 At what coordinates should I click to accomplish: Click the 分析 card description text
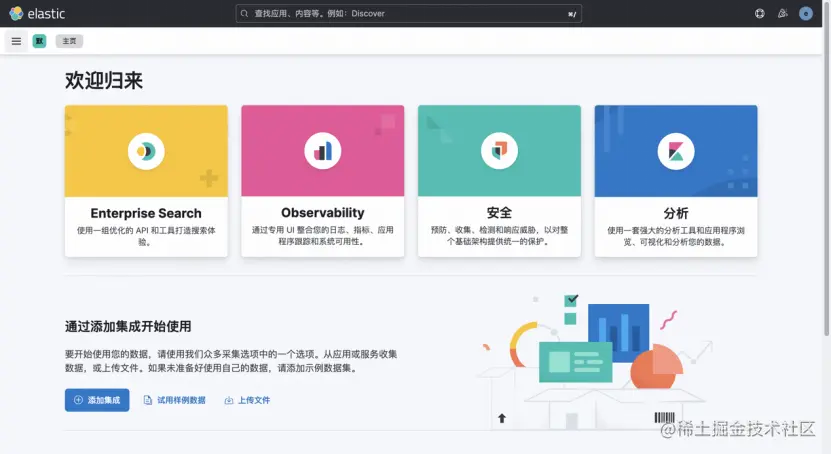click(676, 236)
